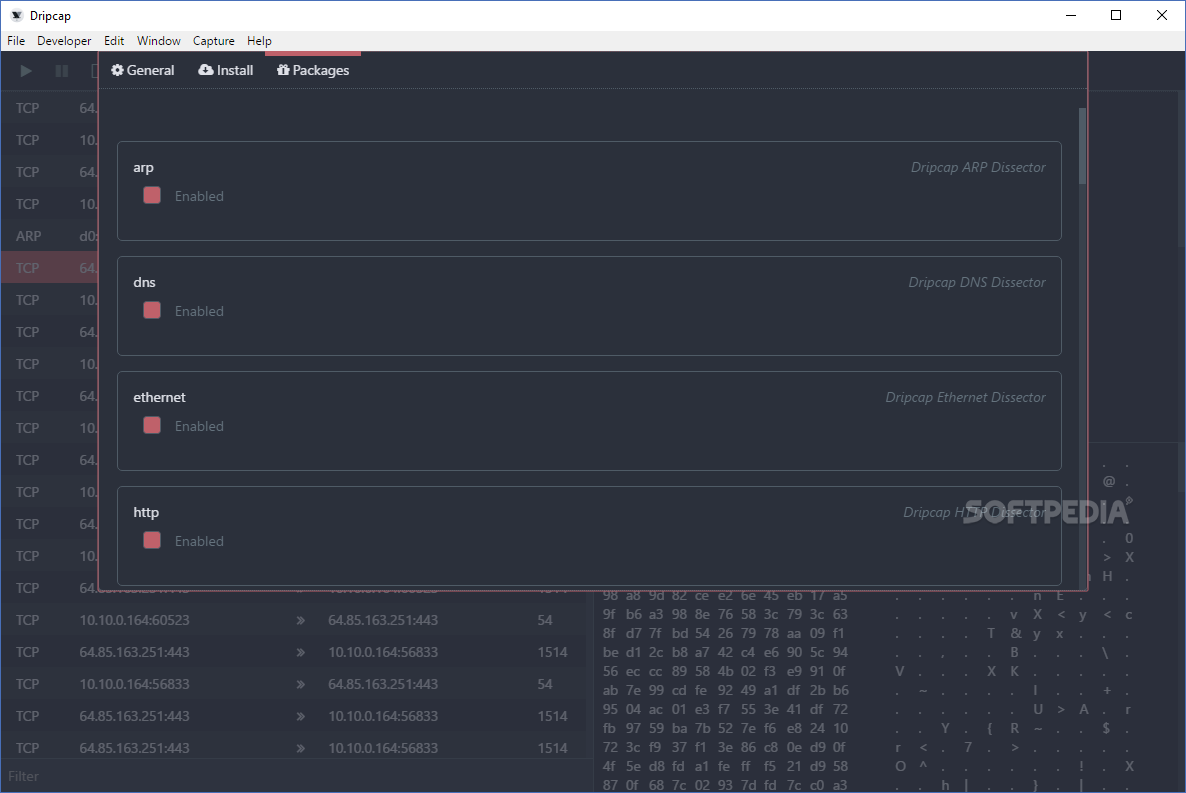Screen dimensions: 1186x793
Task: Minimize the Dripcap window
Action: pyautogui.click(x=1071, y=15)
